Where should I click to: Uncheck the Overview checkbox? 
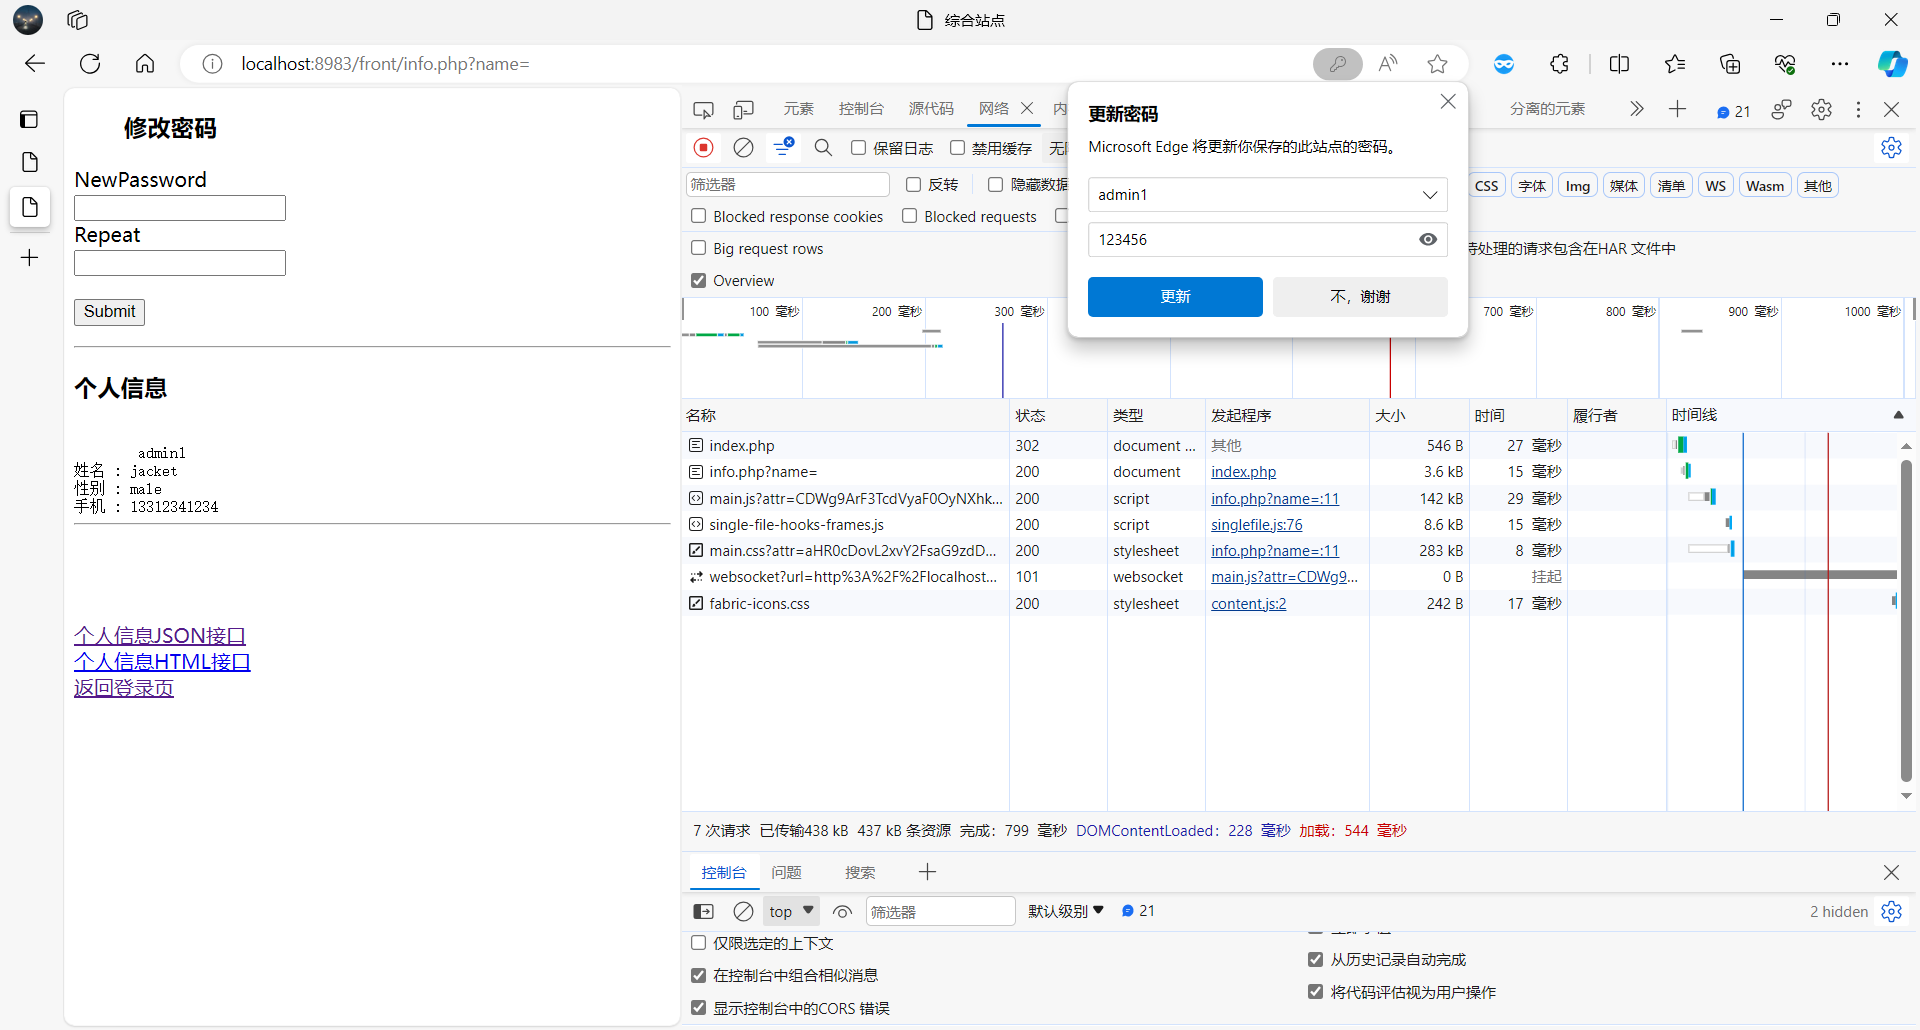699,280
